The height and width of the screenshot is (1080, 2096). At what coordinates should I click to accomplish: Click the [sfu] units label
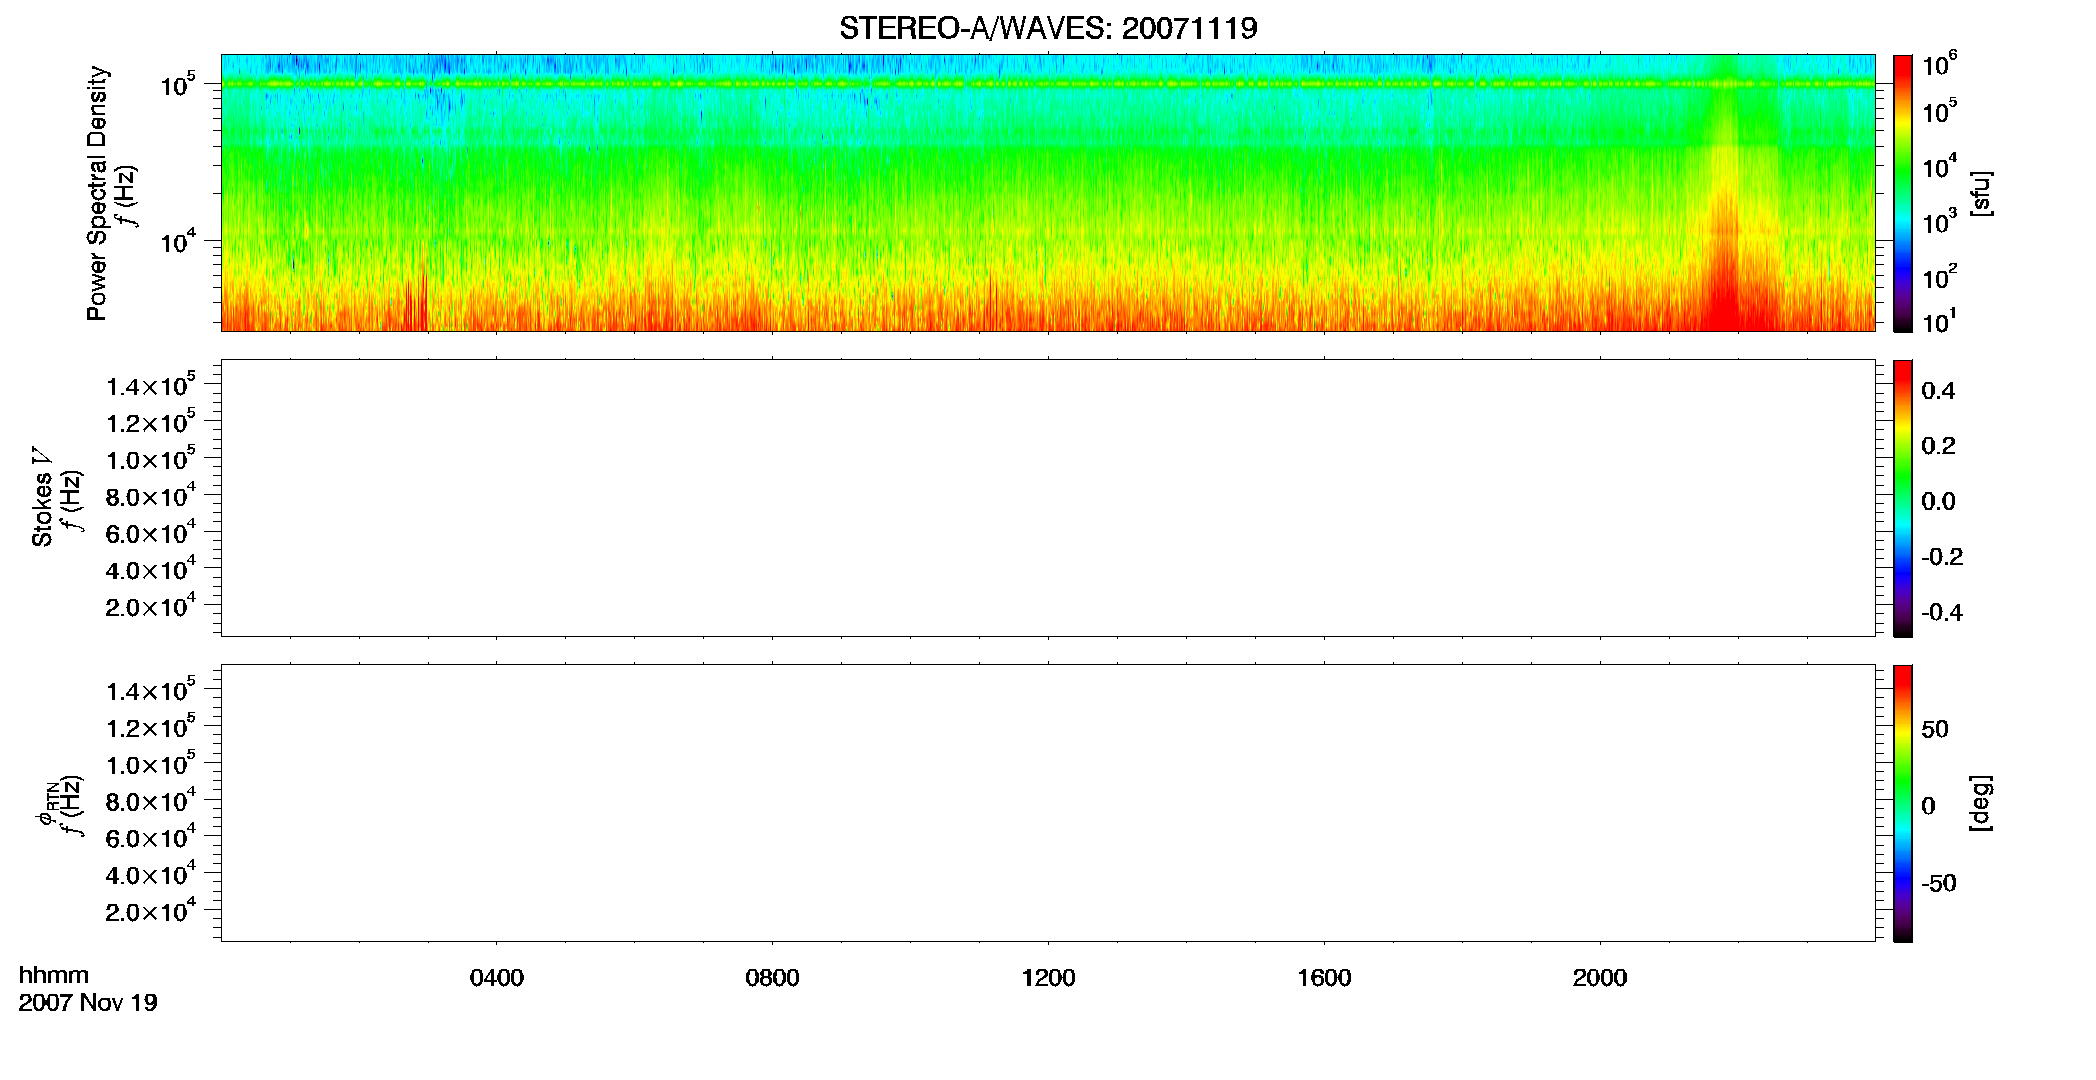click(1981, 193)
